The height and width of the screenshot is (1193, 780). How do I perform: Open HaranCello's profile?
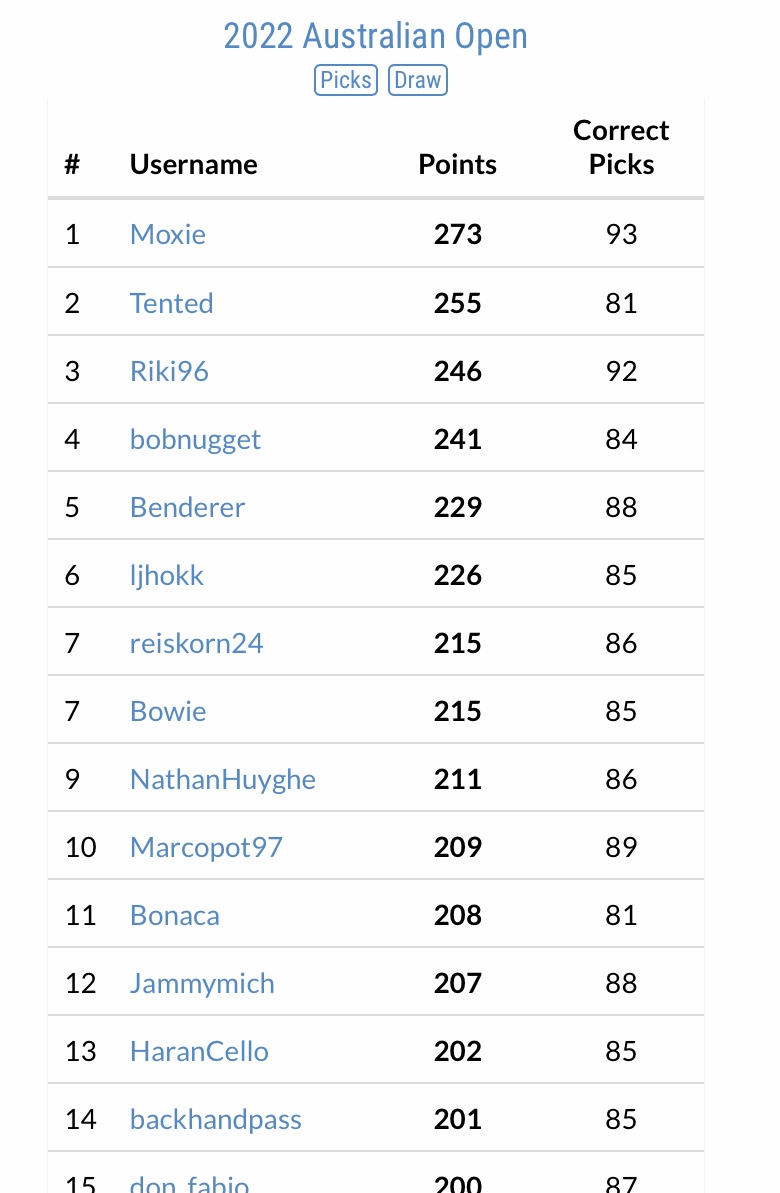[x=199, y=1051]
